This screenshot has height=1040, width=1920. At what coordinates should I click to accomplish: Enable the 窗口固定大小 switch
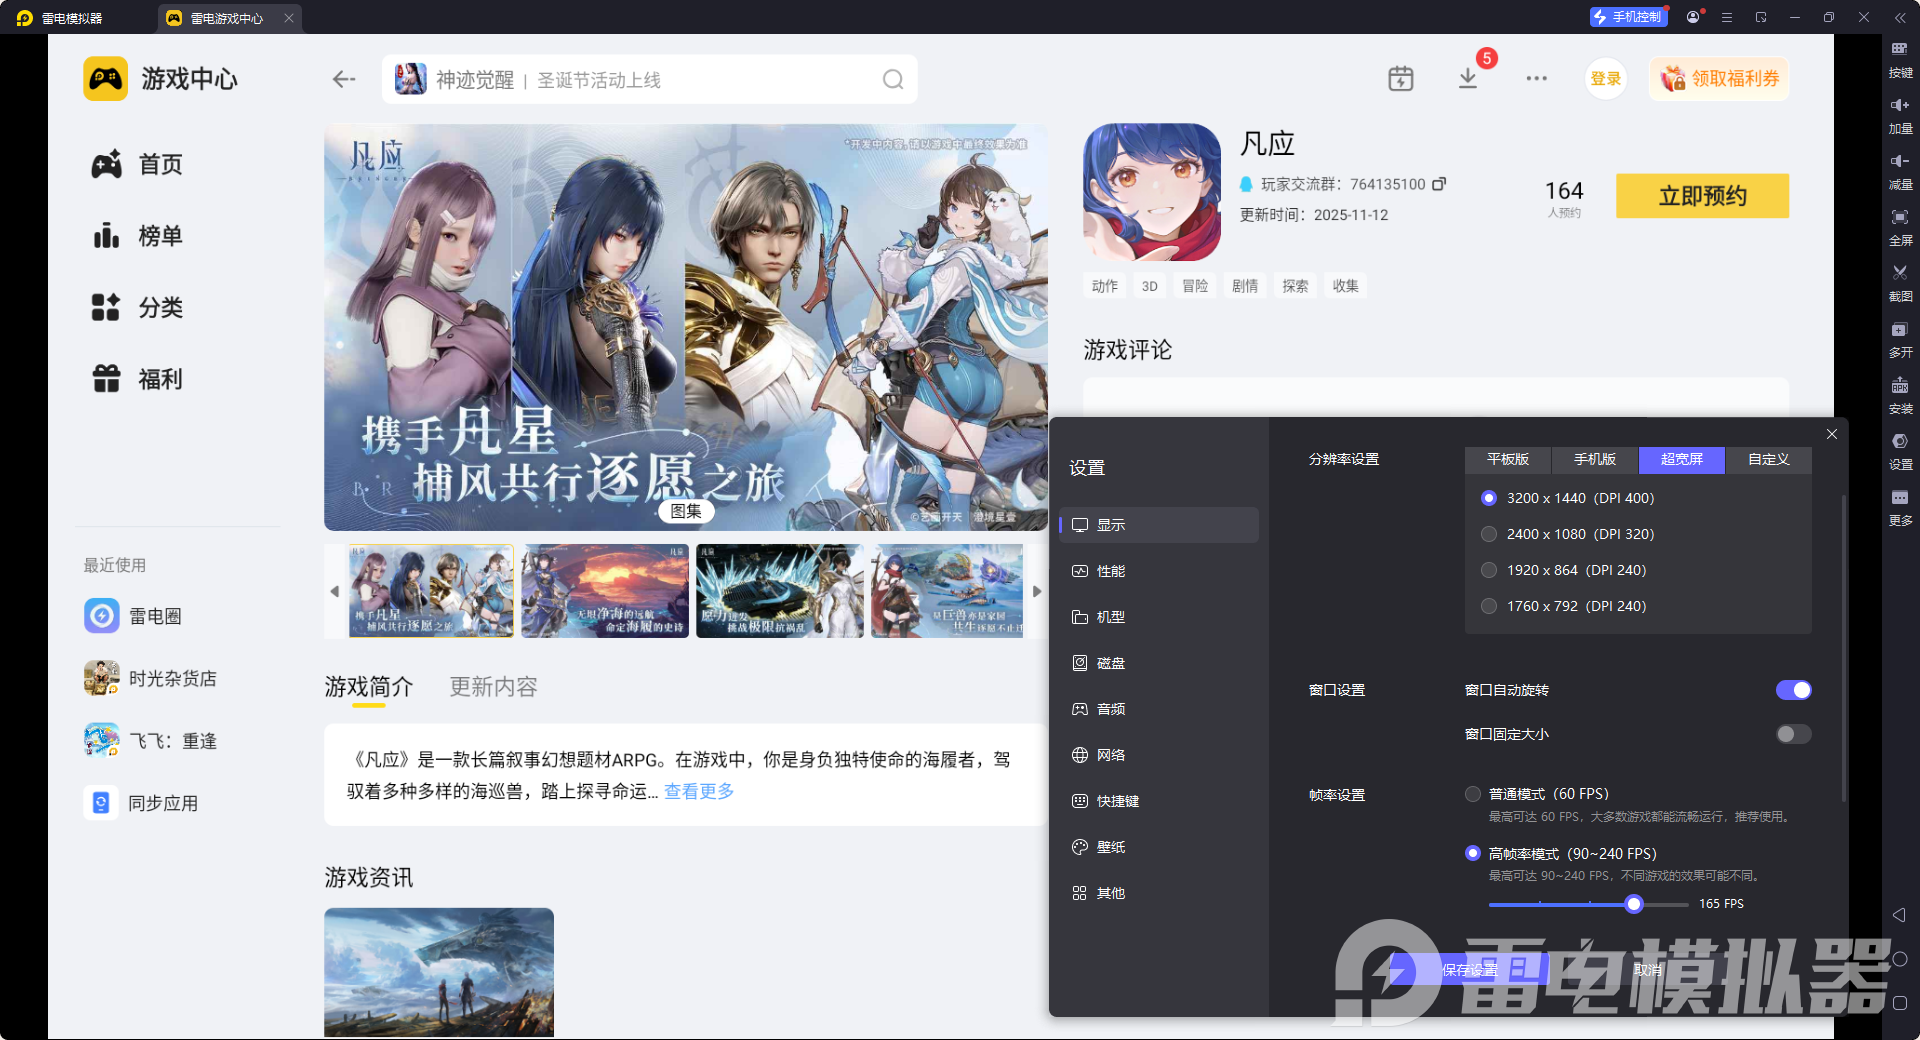[x=1793, y=734]
